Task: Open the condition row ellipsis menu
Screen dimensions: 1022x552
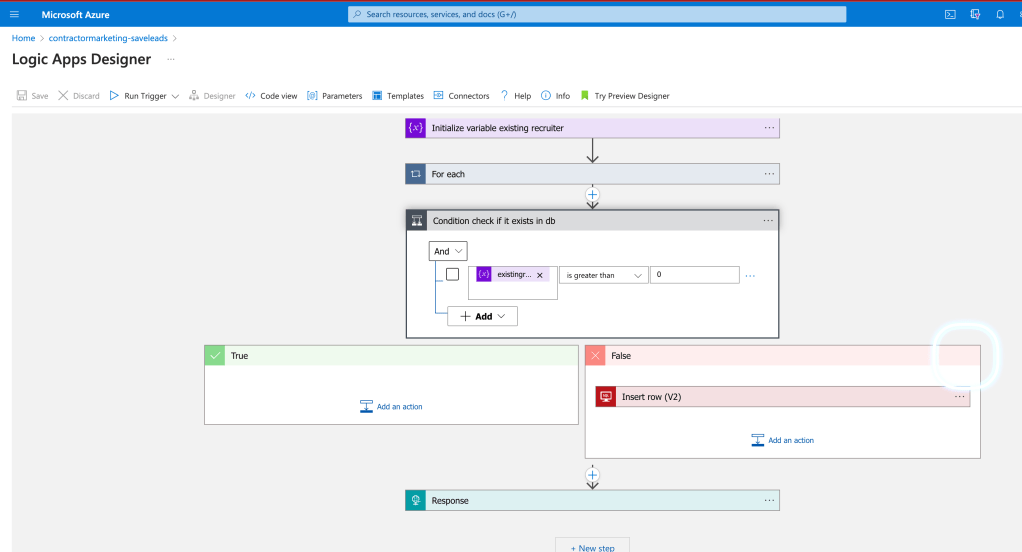Action: (750, 276)
